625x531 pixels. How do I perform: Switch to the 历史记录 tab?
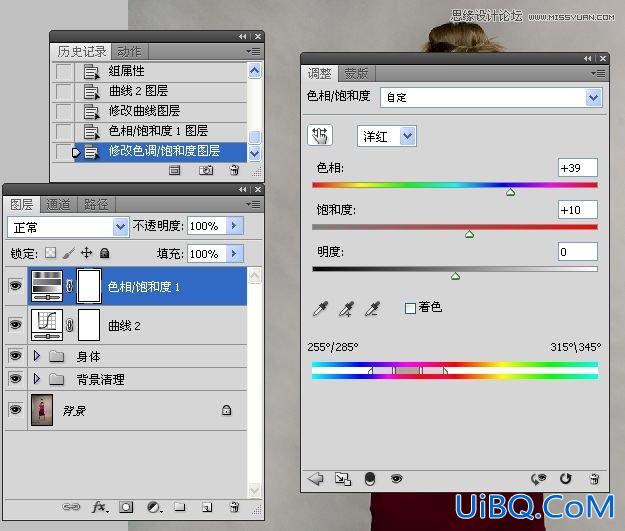82,51
